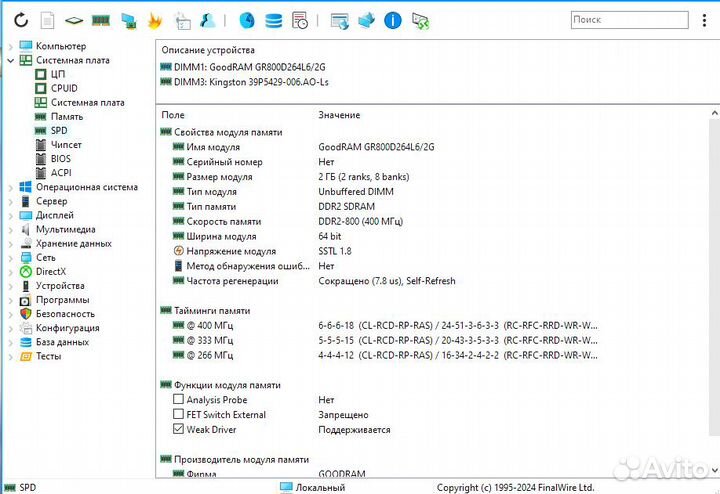Expand the Операционная система tree node
This screenshot has width=720, height=494.
tap(11, 187)
